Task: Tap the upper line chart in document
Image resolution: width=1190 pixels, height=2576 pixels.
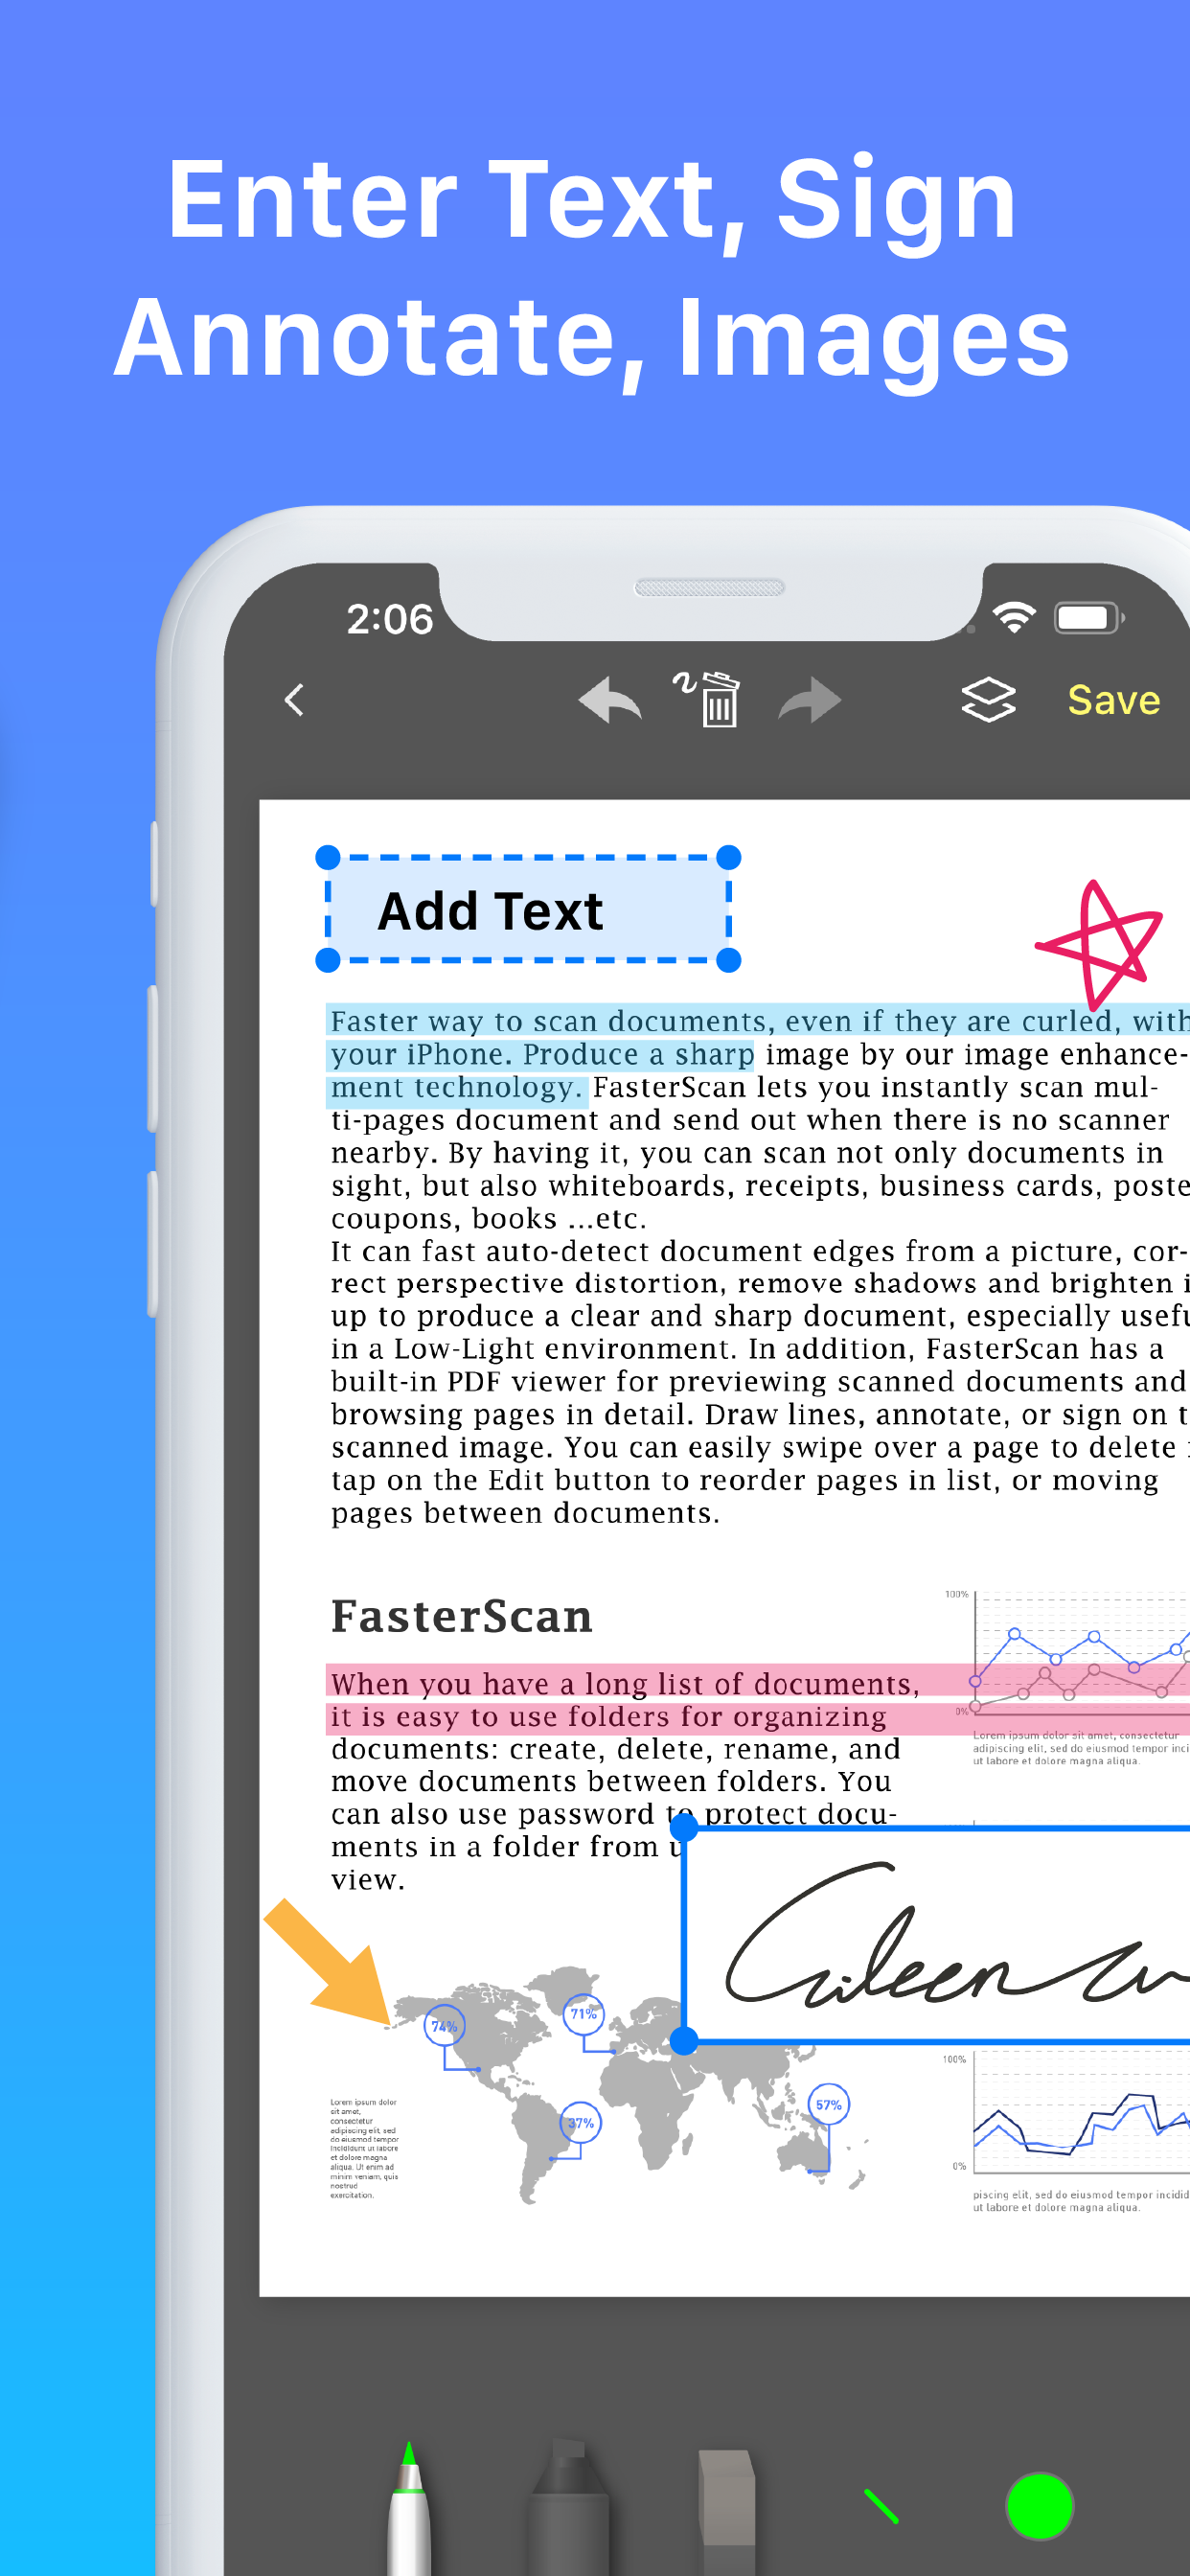Action: [1067, 1653]
